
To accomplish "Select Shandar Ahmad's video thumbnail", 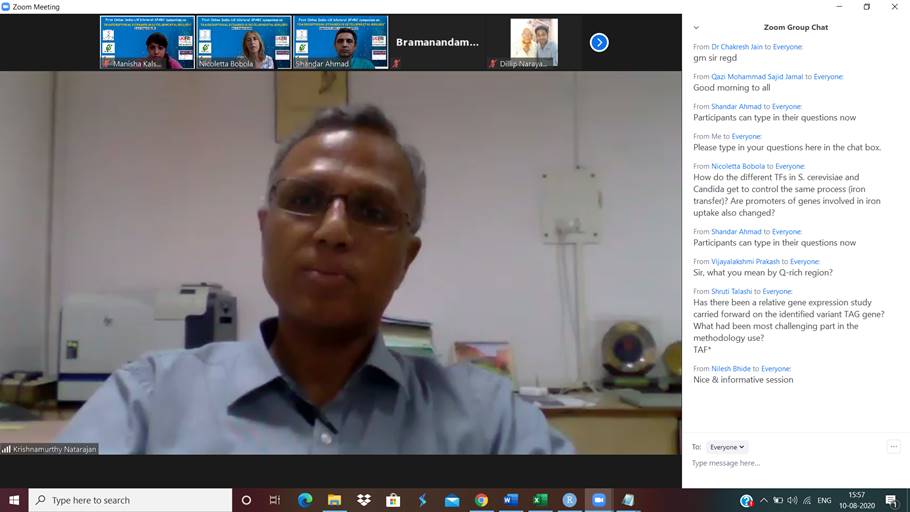I will point(340,42).
